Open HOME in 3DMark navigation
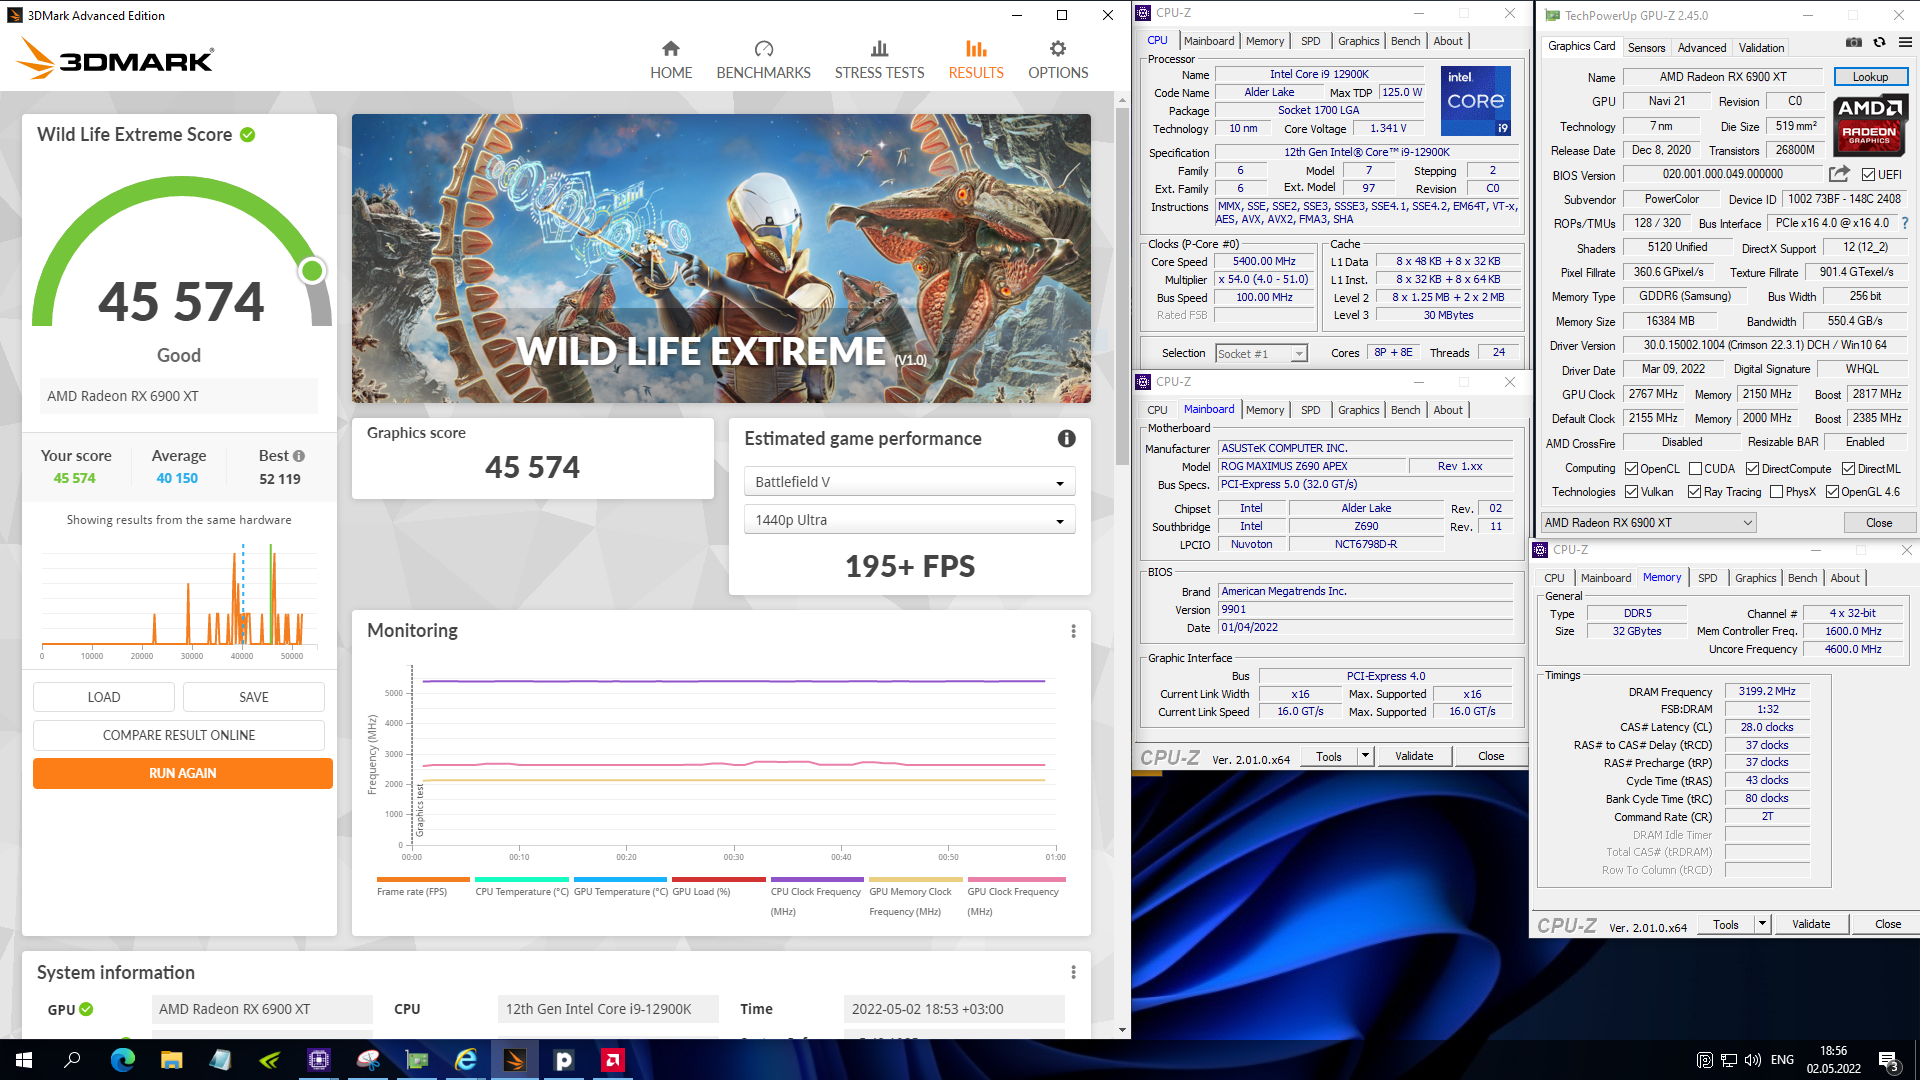Image resolution: width=1920 pixels, height=1080 pixels. click(671, 60)
